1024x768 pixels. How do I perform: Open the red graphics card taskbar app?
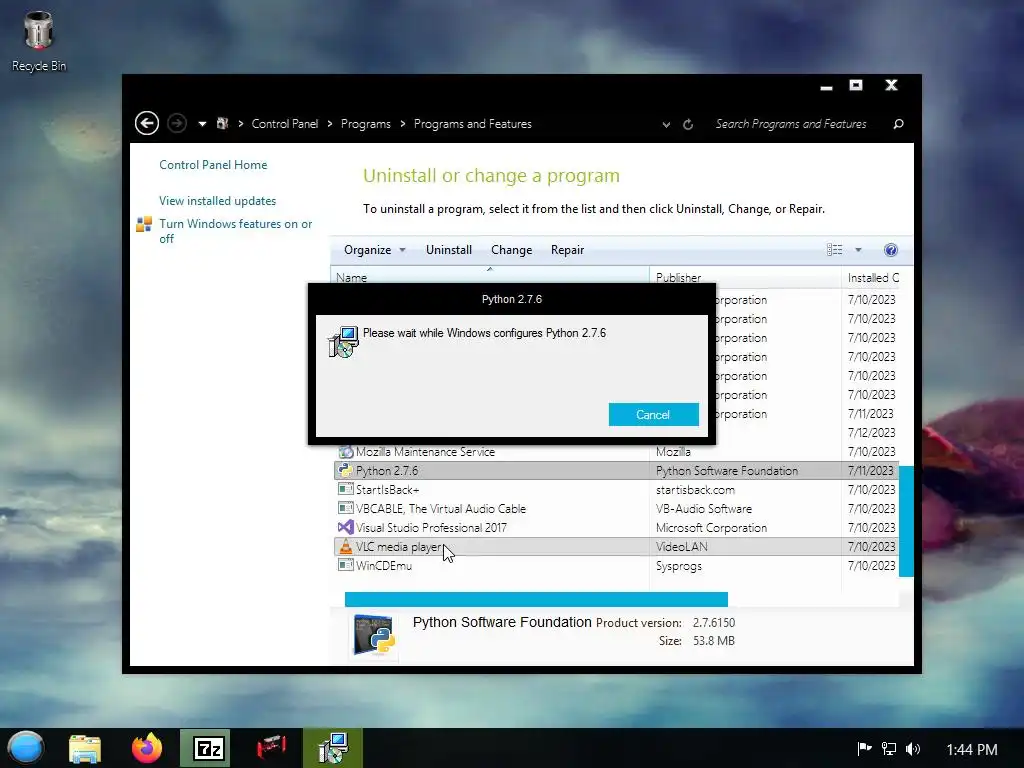click(271, 746)
